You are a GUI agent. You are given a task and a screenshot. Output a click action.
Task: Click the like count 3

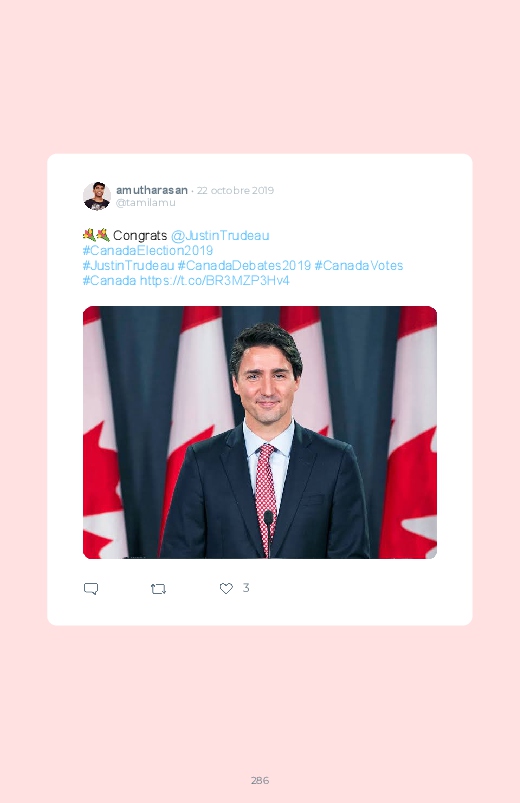246,588
